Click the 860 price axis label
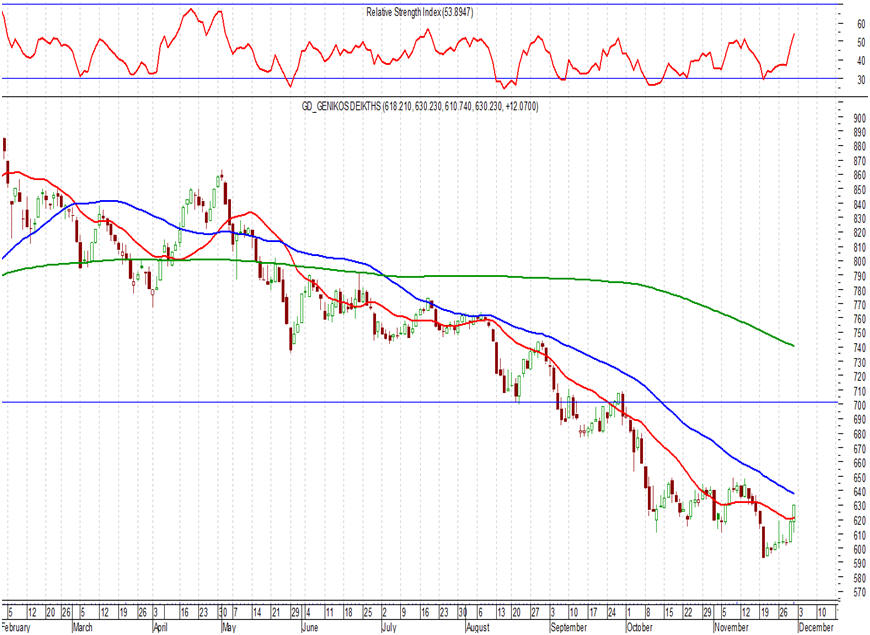The height and width of the screenshot is (635, 870). tap(859, 175)
